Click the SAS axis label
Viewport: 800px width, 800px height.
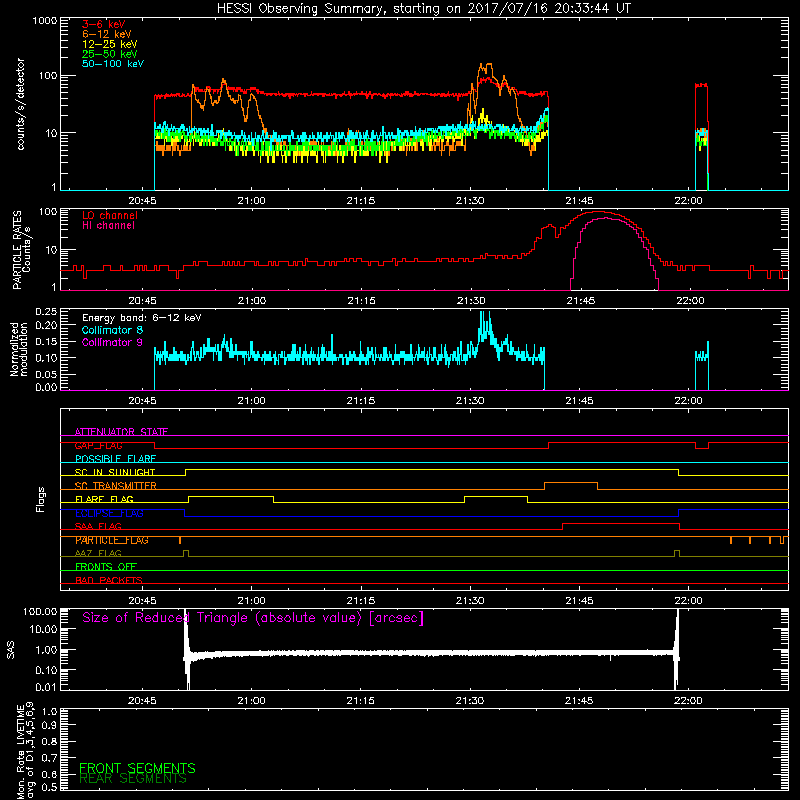(x=11, y=650)
